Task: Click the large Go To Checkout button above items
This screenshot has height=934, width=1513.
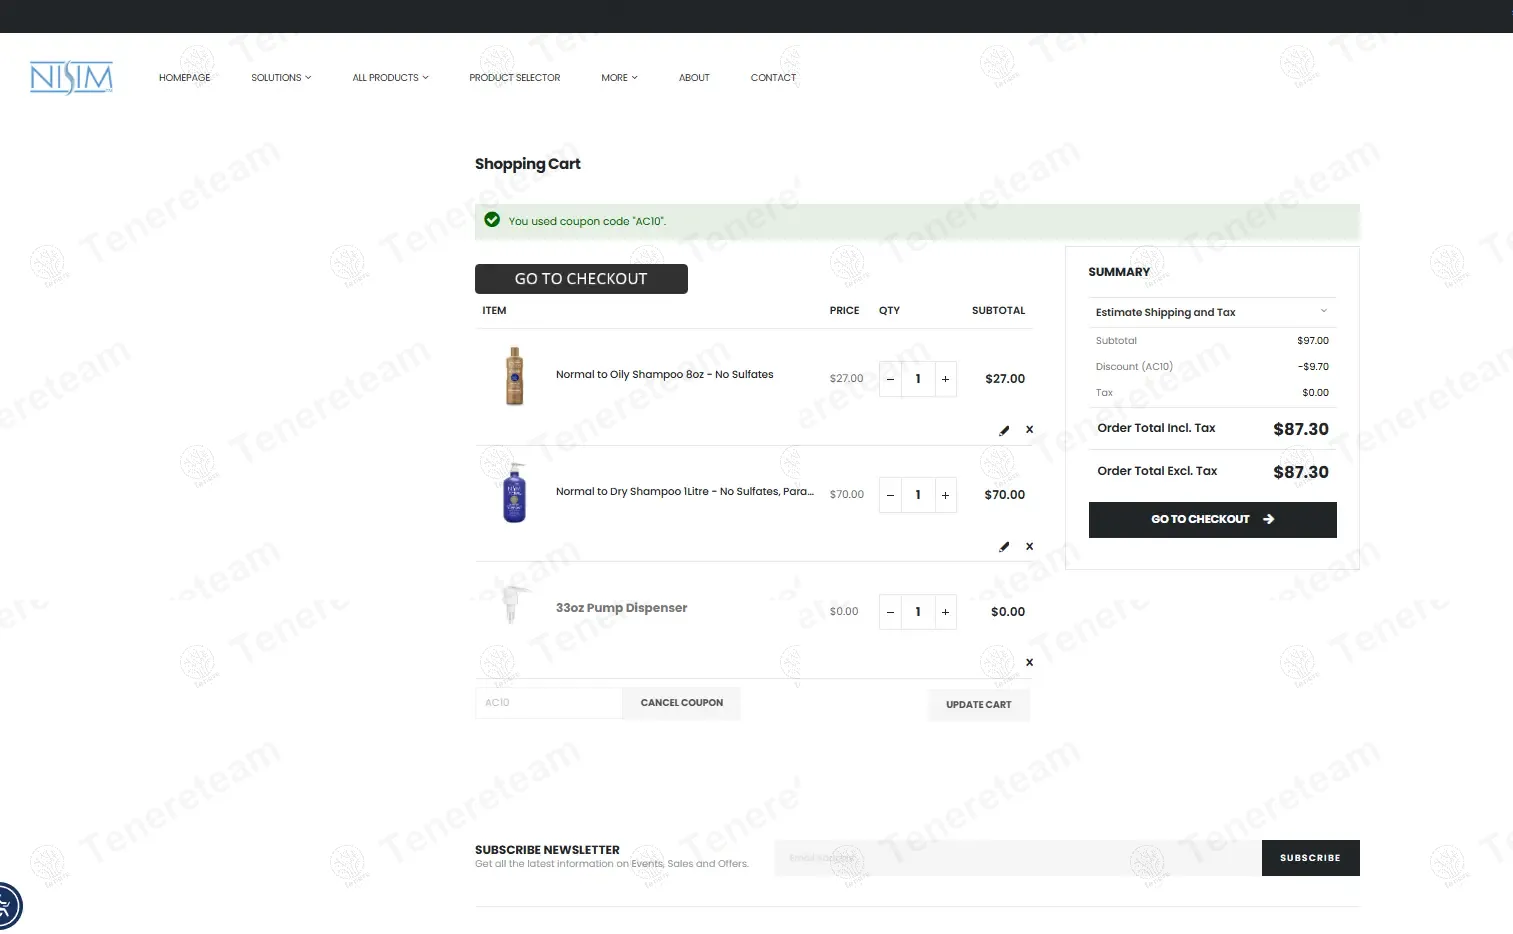Action: (581, 279)
